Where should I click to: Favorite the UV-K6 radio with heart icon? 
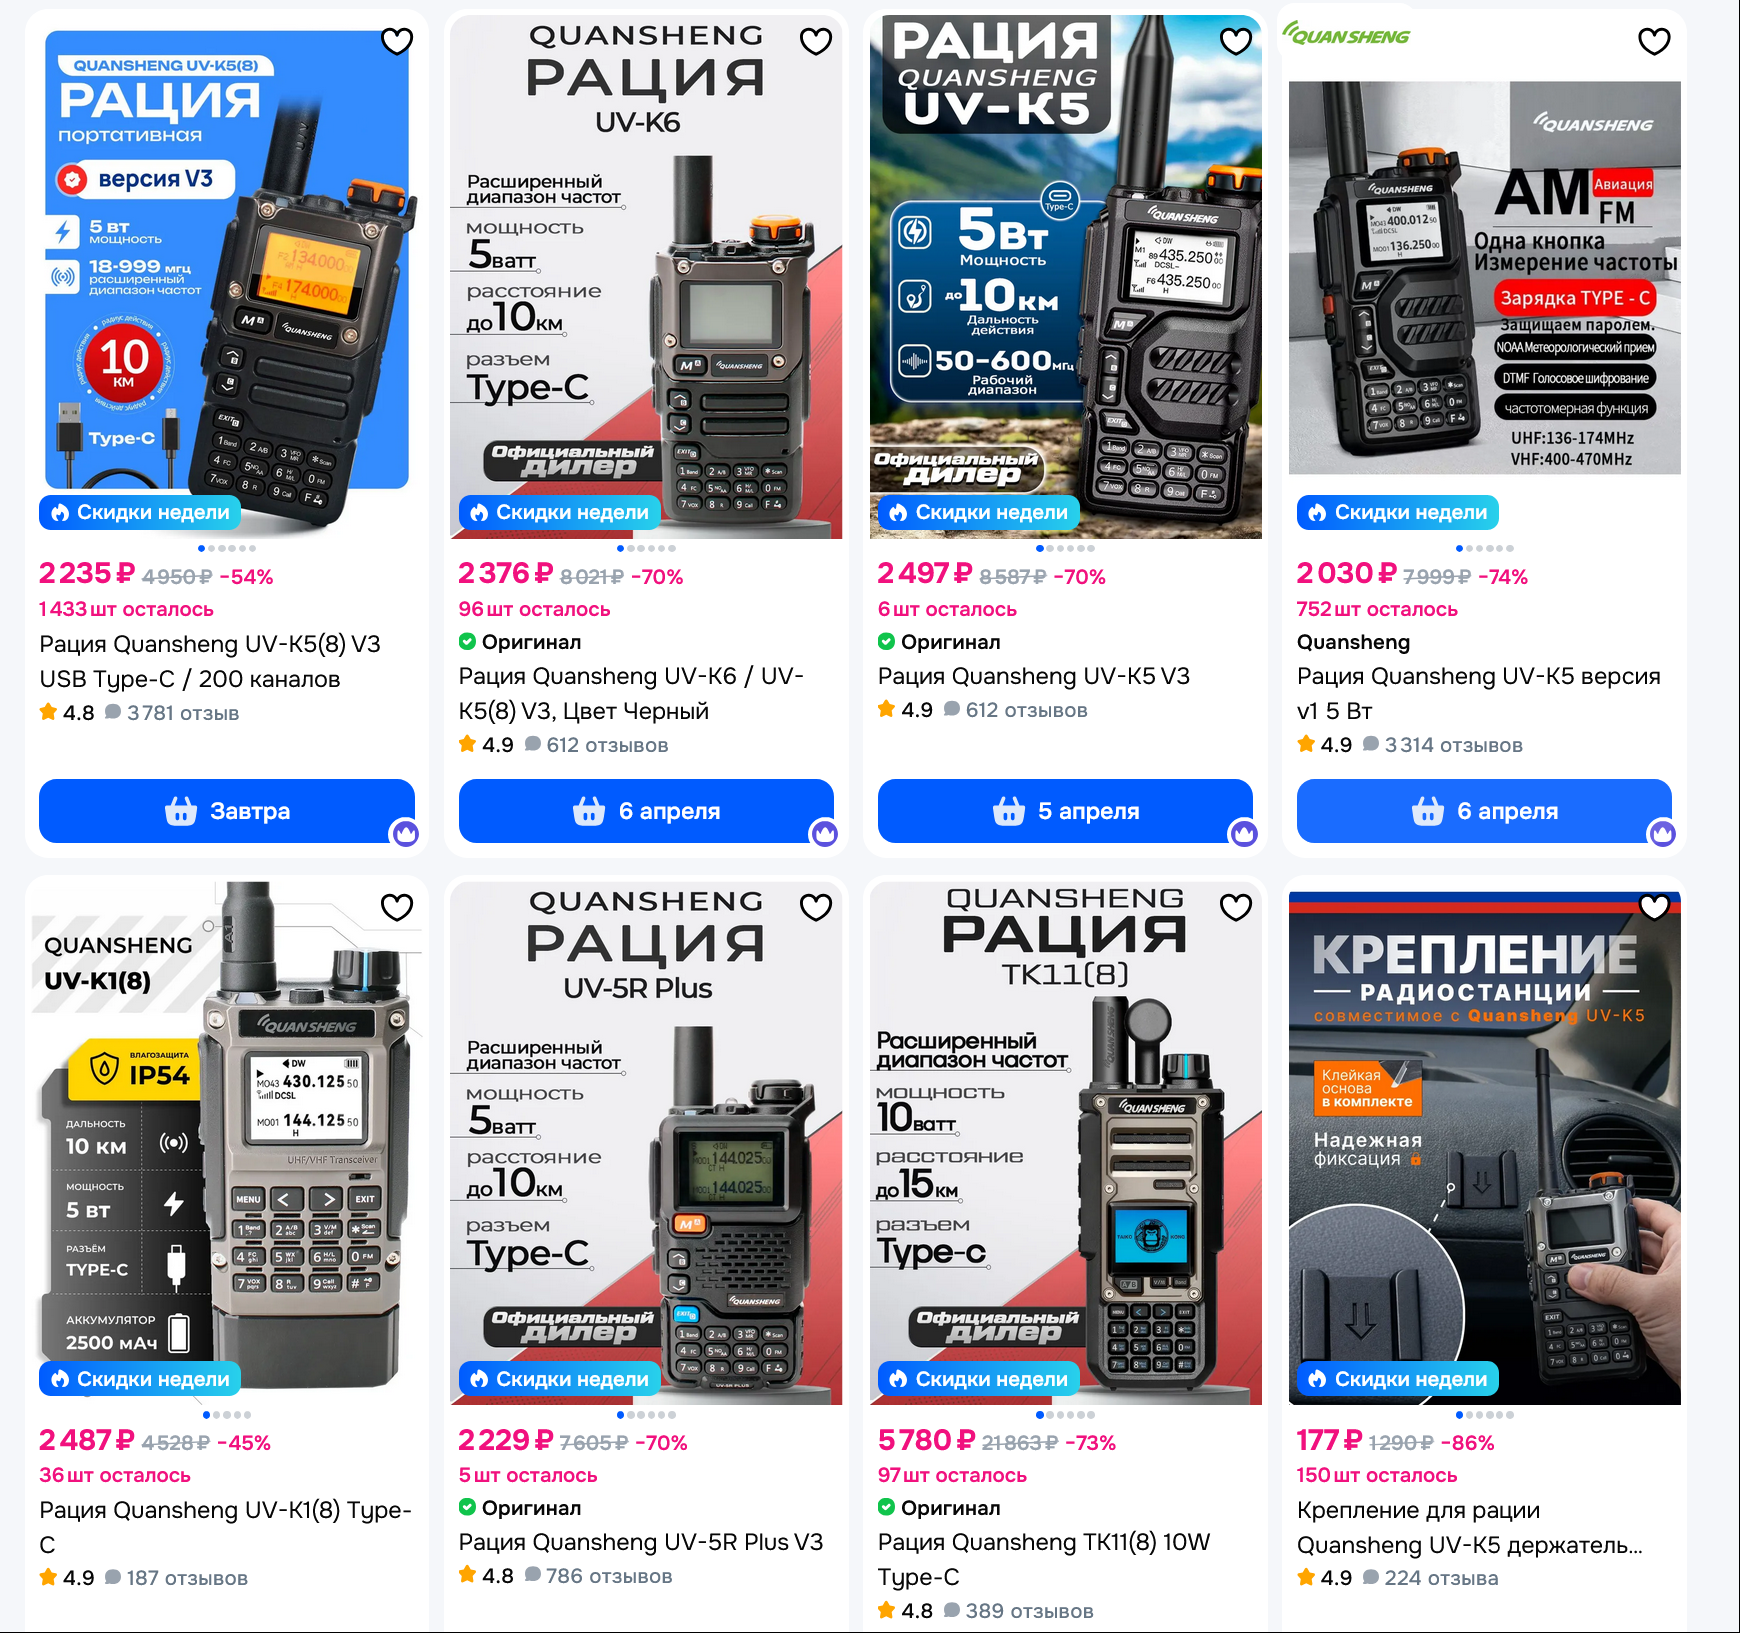(816, 41)
